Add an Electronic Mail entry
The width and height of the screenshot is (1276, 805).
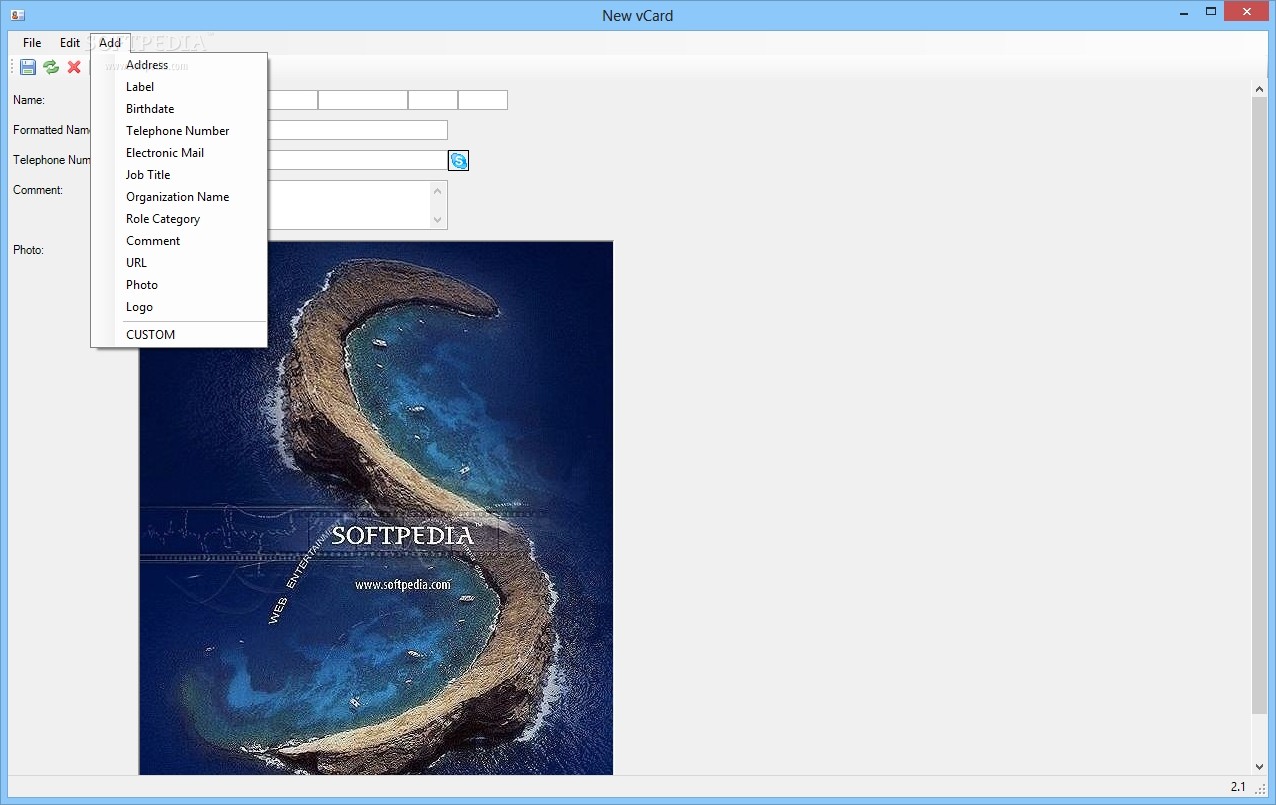pyautogui.click(x=179, y=153)
